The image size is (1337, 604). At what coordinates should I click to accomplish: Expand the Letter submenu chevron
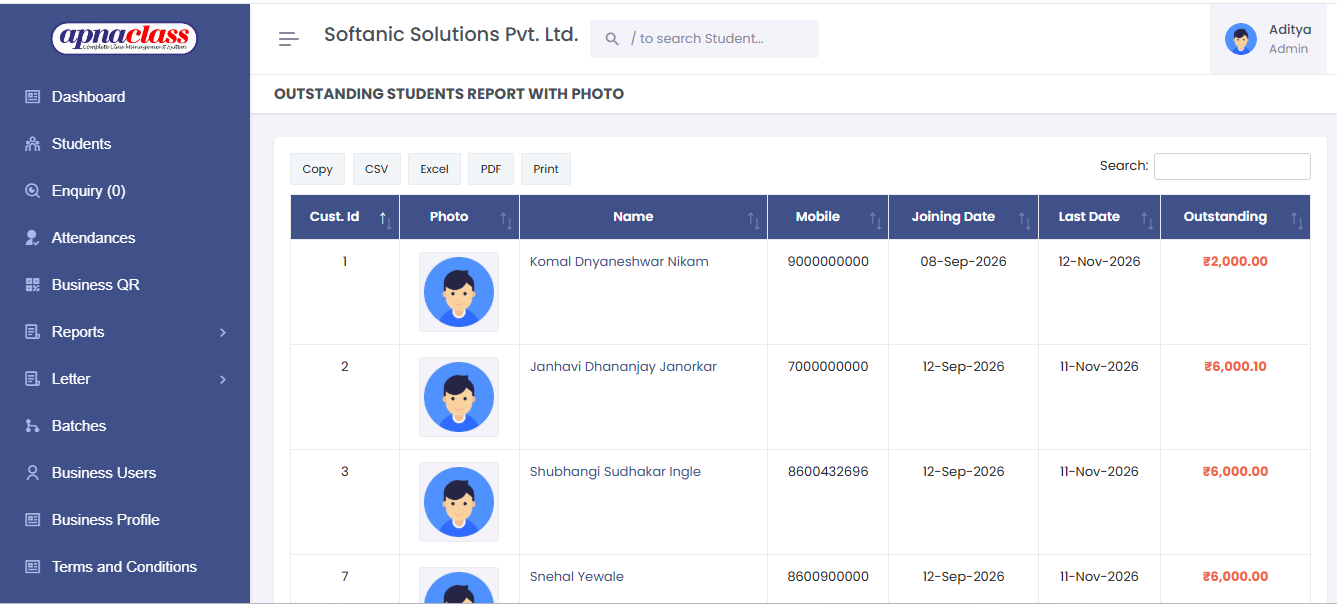pos(223,379)
